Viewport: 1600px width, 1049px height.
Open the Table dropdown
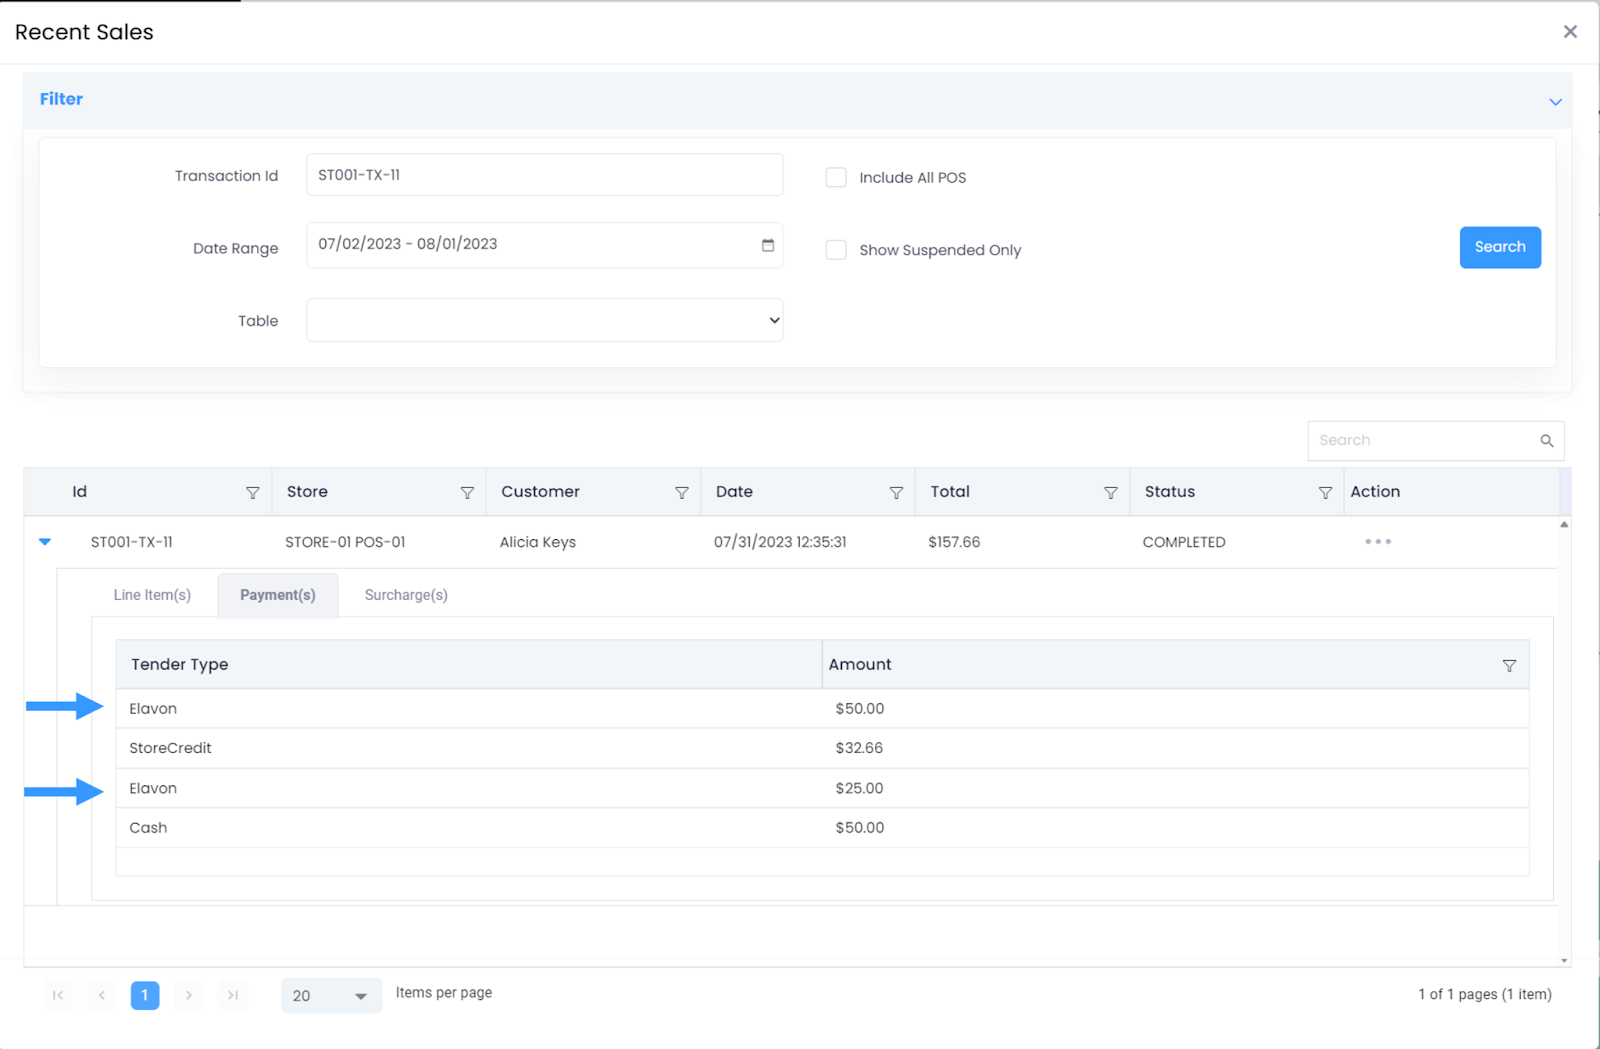[x=544, y=321]
